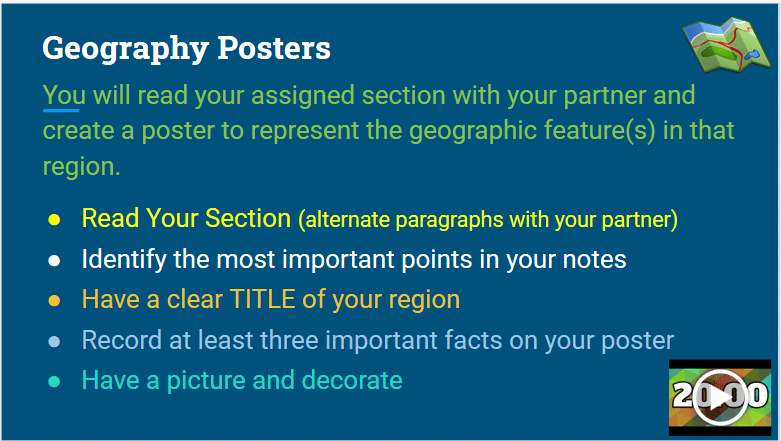Screen dimensions: 781x441
Task: Select the orange bullet beside clear TITLE line
Action: tap(54, 300)
